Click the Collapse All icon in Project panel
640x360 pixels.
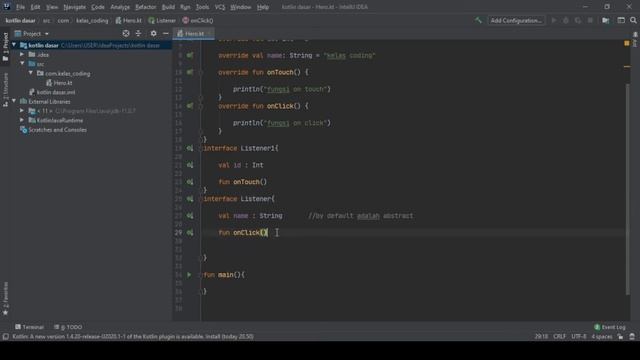[x=138, y=33]
